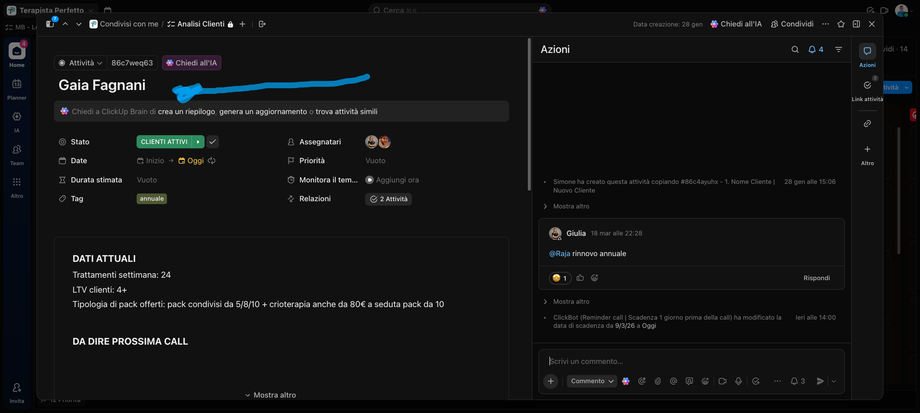Advance status using CLIENTI ATTIVI arrow
Viewport: 920px width, 413px height.
[x=199, y=142]
